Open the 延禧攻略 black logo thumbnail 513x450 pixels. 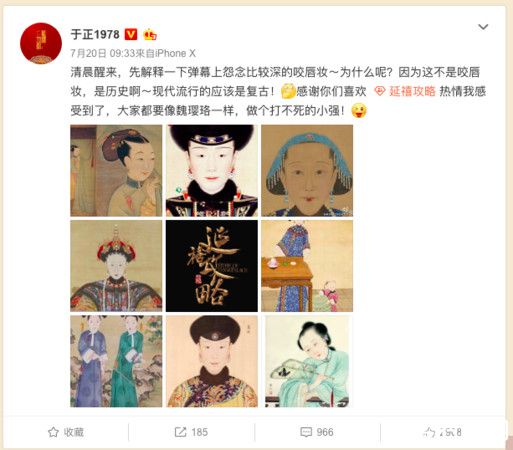pyautogui.click(x=212, y=266)
